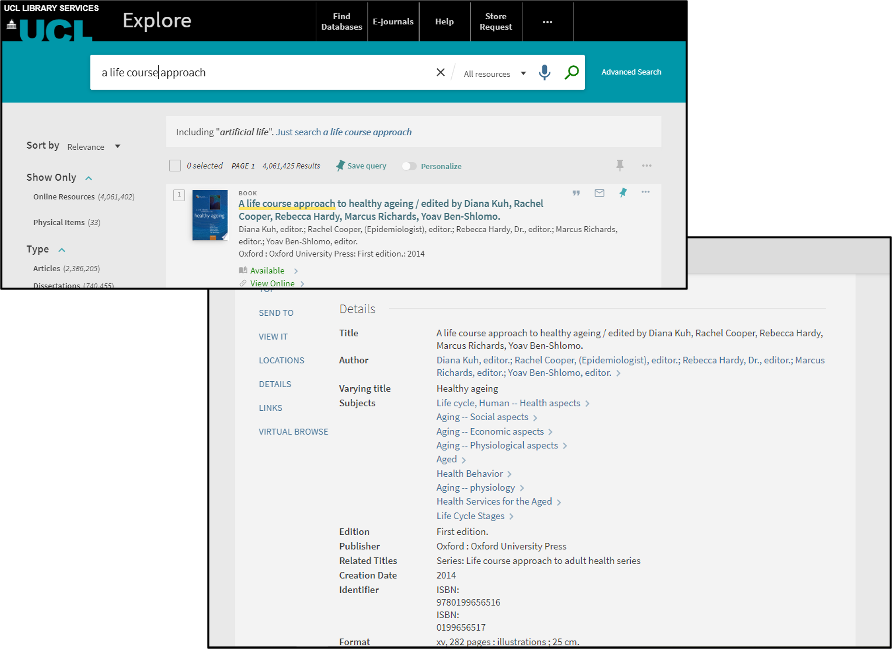The height and width of the screenshot is (650, 892).
Task: Jump to VIRTUAL BROWSE section
Action: [294, 432]
